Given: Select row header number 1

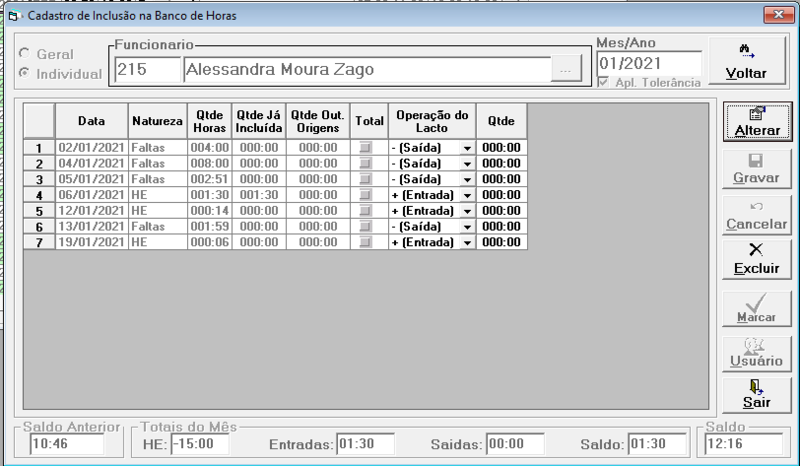Looking at the screenshot, I should click(x=39, y=148).
